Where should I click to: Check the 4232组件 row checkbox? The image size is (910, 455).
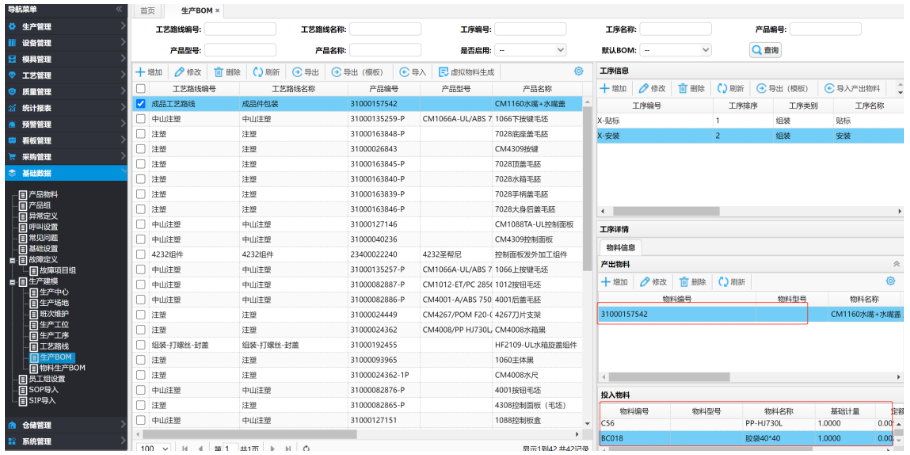pos(141,254)
